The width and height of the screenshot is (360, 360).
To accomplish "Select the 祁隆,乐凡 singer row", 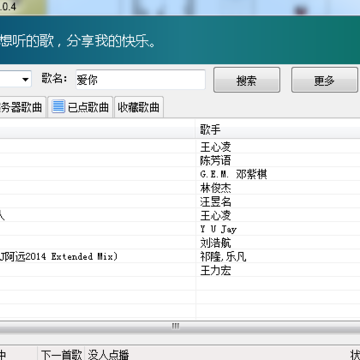I will 180,256.
